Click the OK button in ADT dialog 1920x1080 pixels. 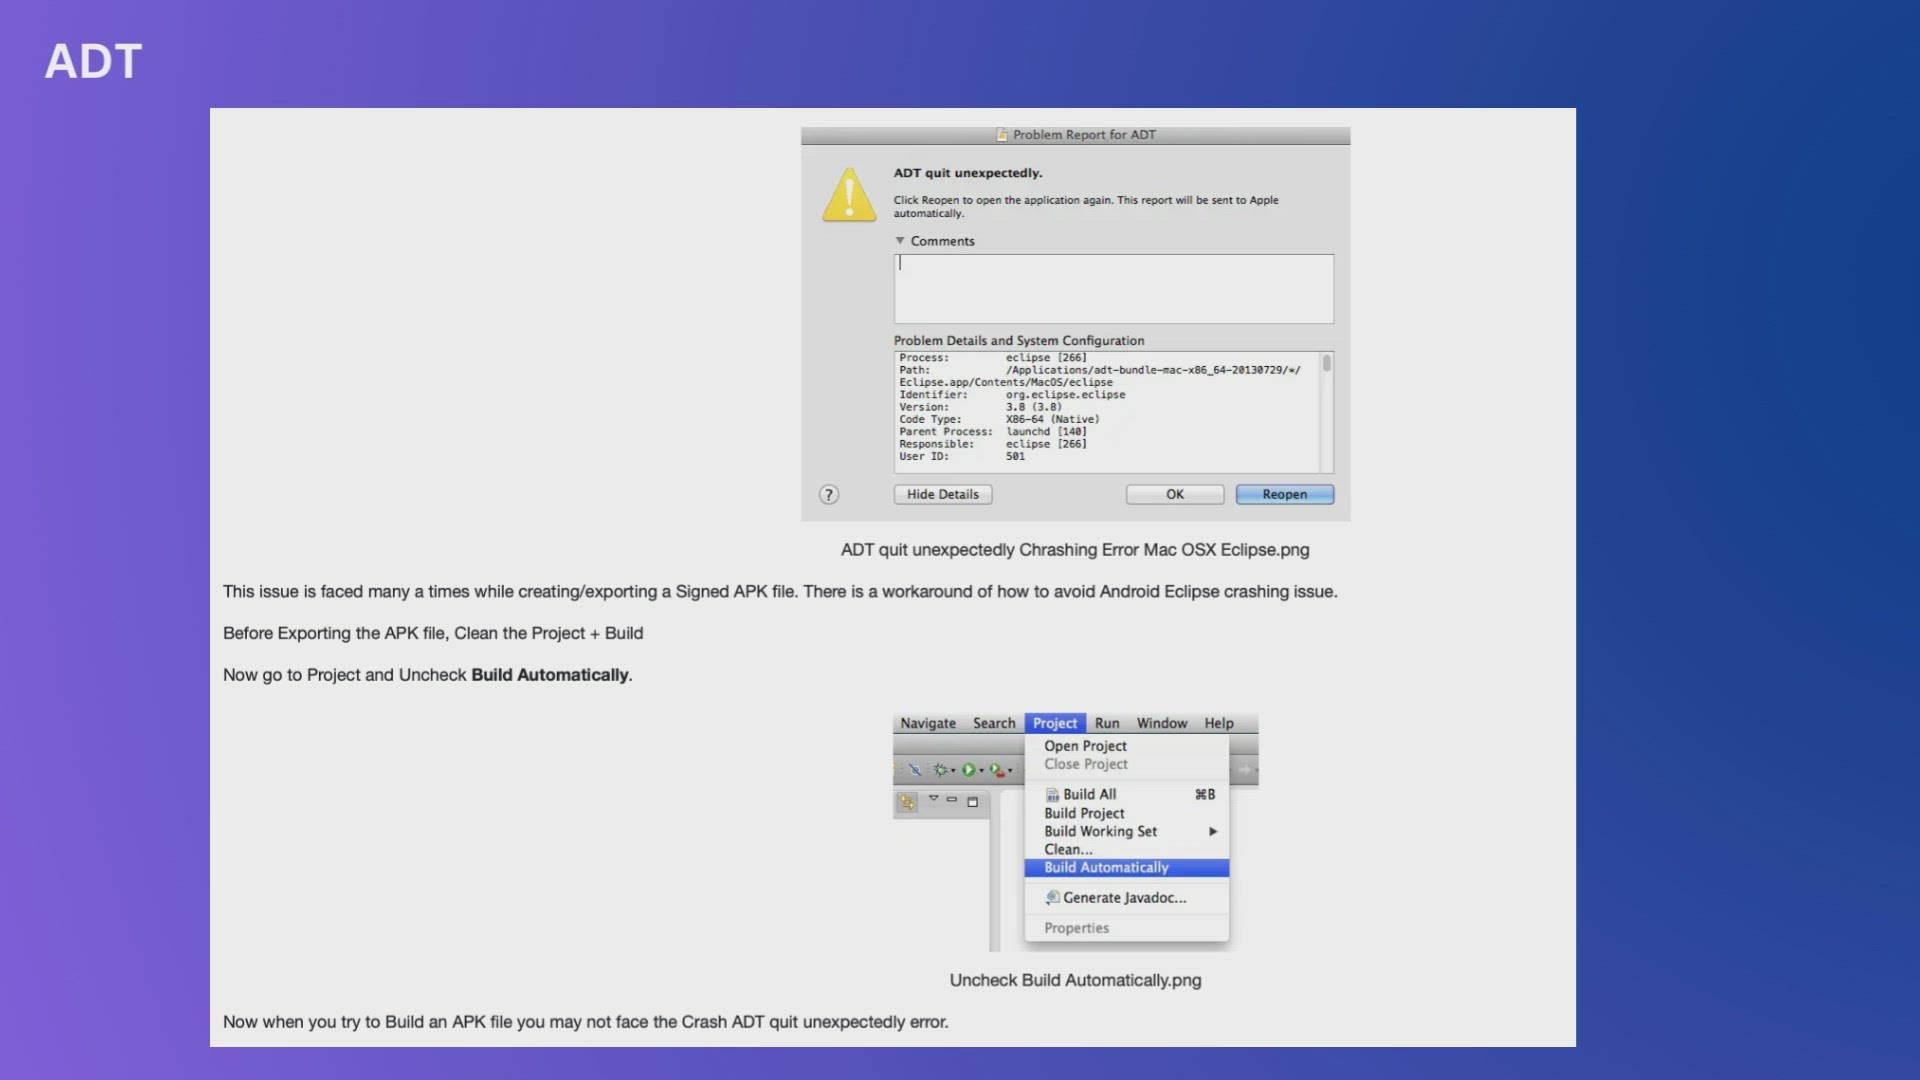coord(1175,494)
